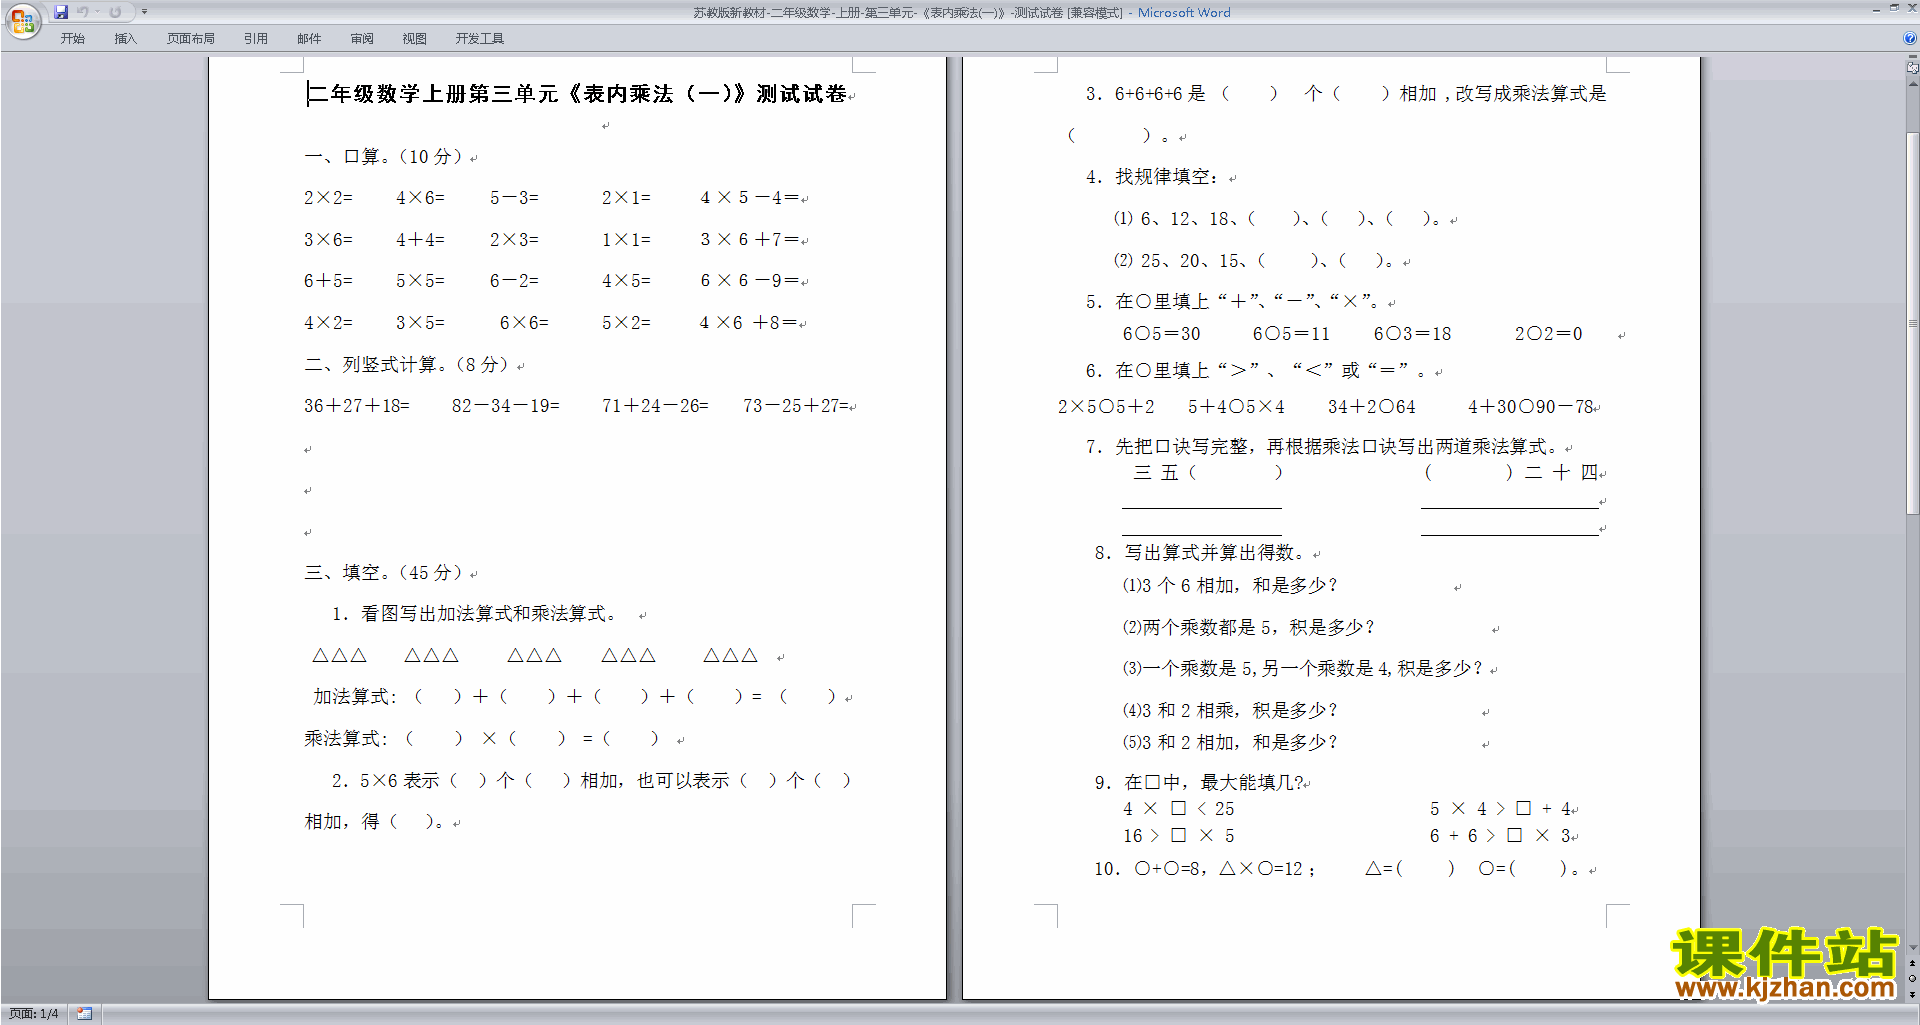Click the vertical scrollbar up arrow
The image size is (1920, 1025).
[1912, 83]
